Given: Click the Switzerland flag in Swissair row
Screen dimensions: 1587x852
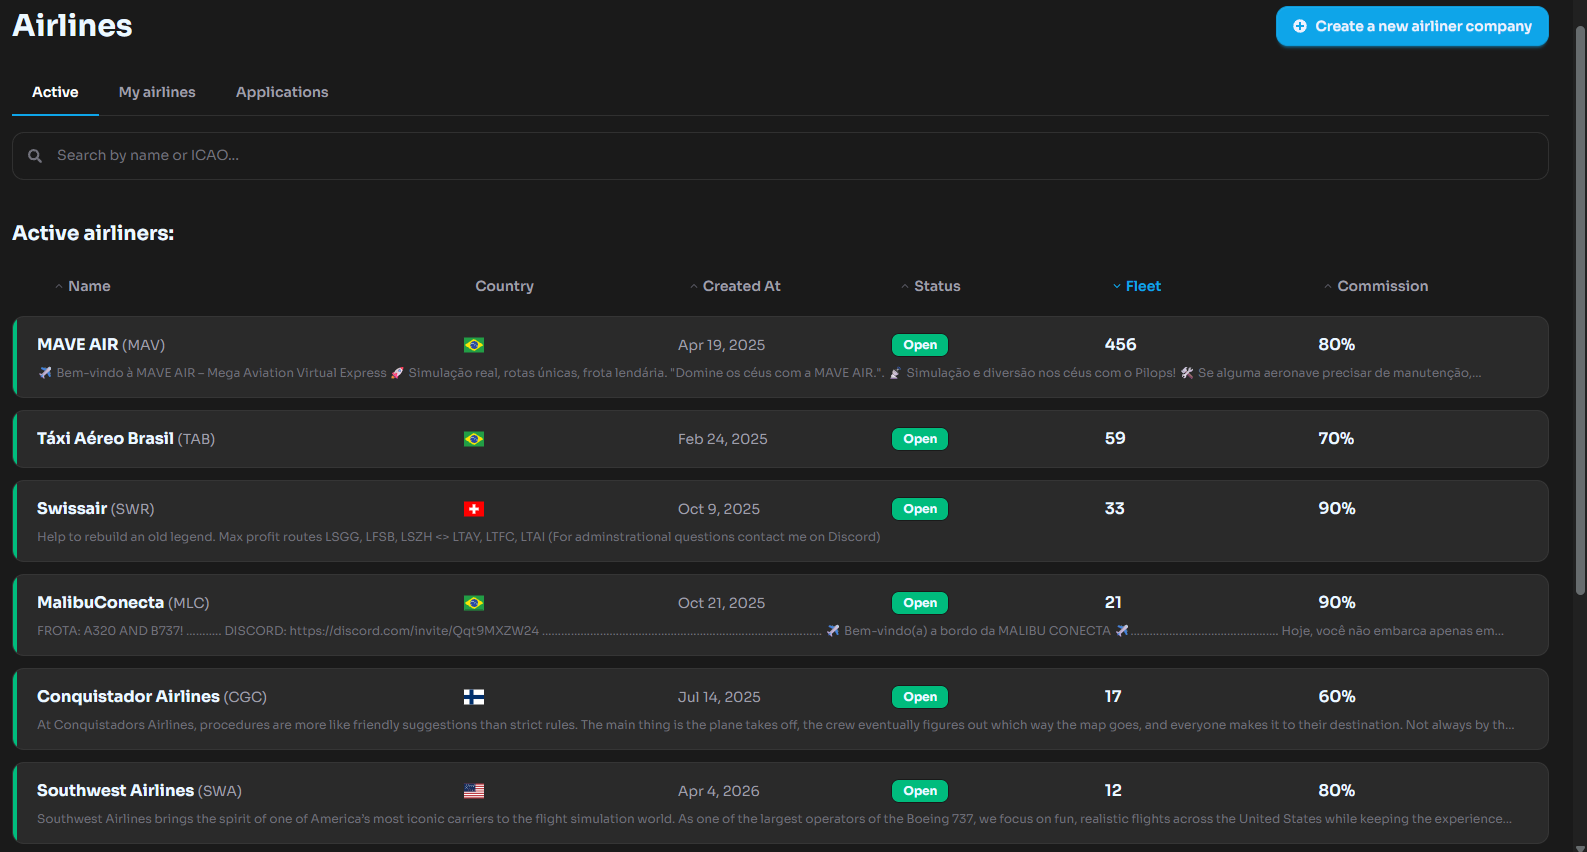Looking at the screenshot, I should [x=474, y=509].
